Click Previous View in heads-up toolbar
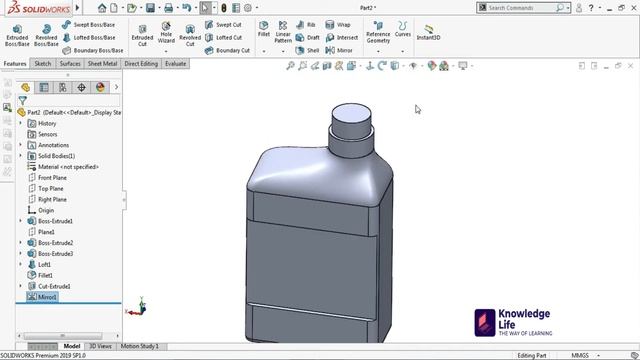640x360 pixels. 315,66
